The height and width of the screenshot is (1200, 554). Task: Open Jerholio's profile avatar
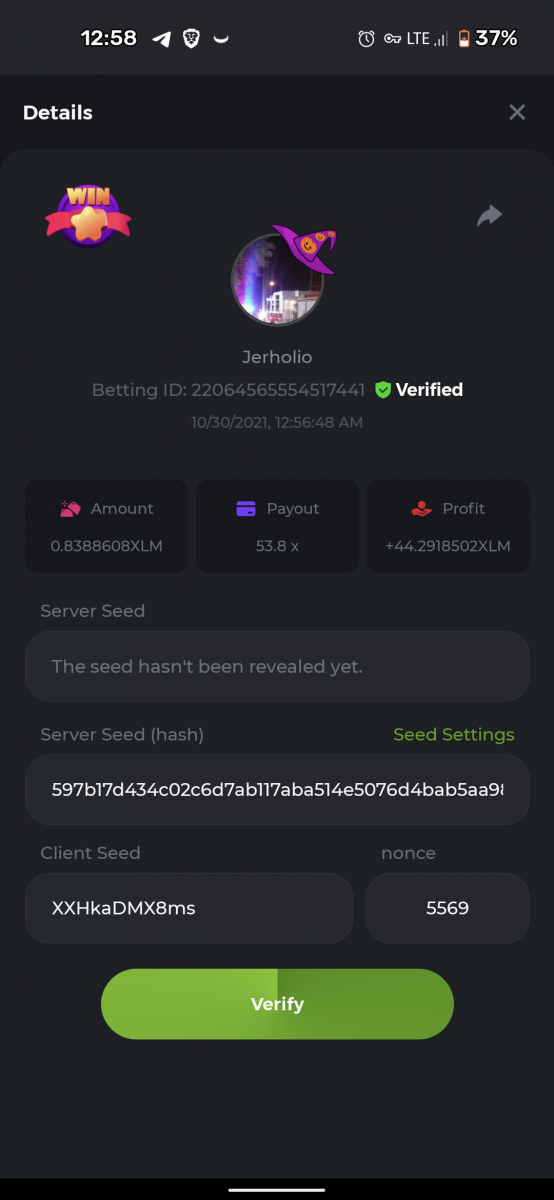[x=277, y=279]
